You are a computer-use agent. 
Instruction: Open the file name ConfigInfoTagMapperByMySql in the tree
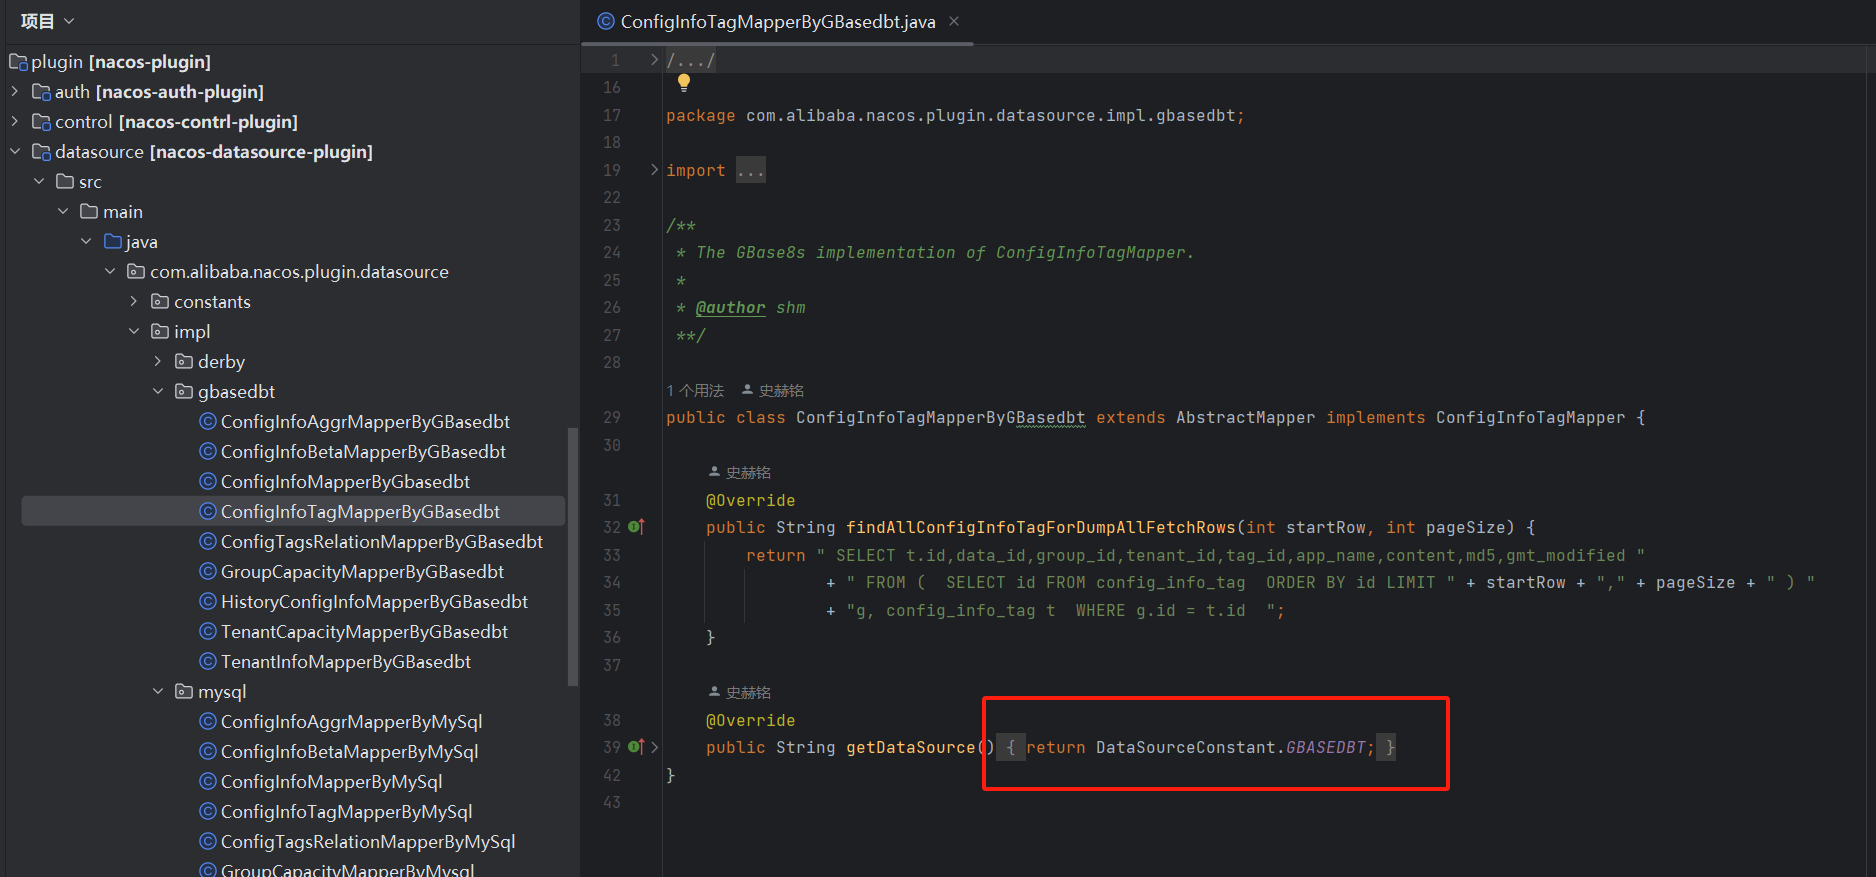pyautogui.click(x=346, y=812)
